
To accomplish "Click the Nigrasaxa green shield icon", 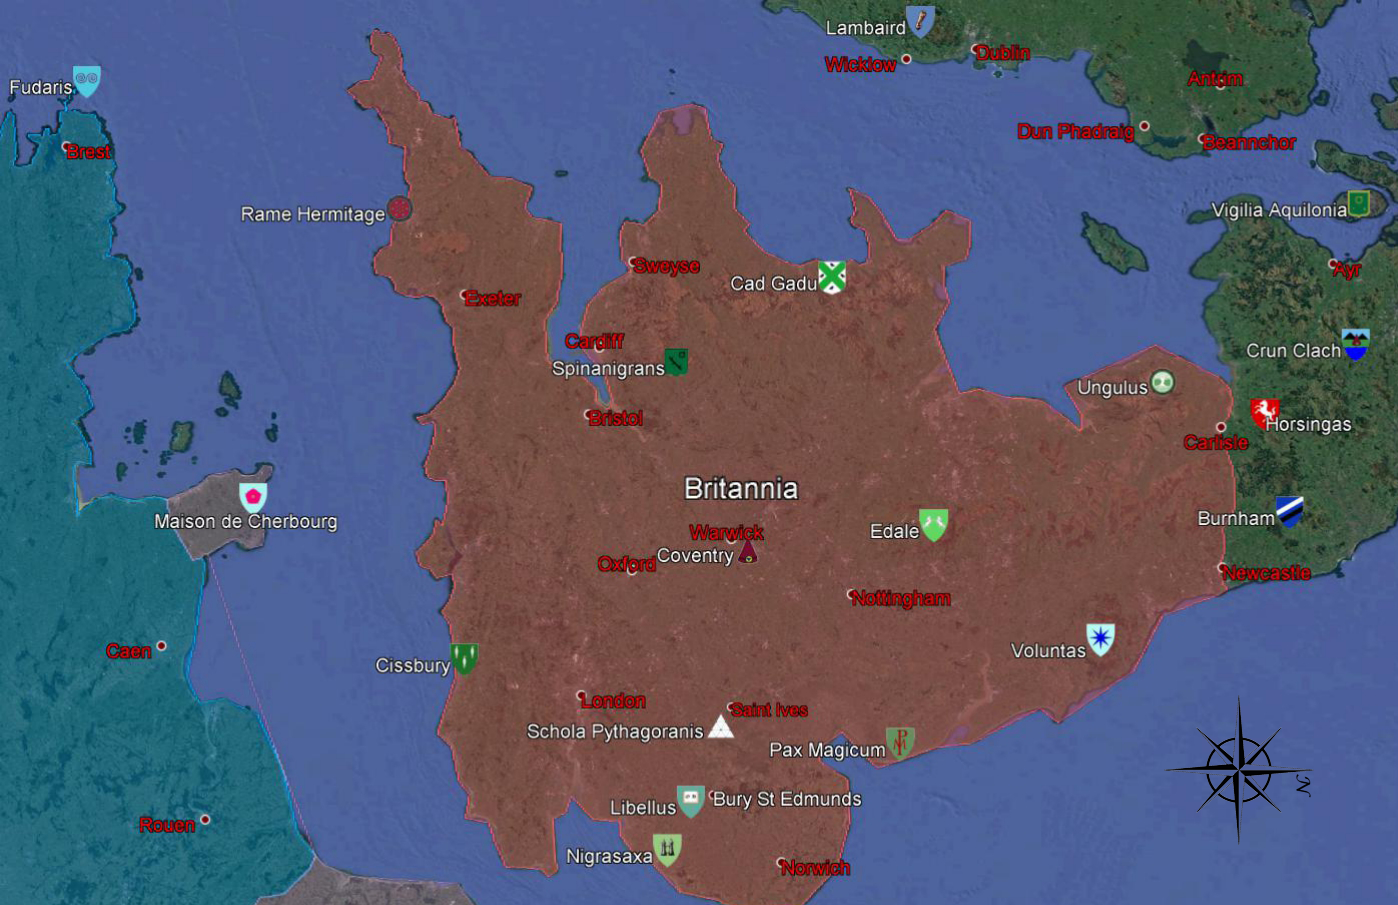I will click(668, 850).
